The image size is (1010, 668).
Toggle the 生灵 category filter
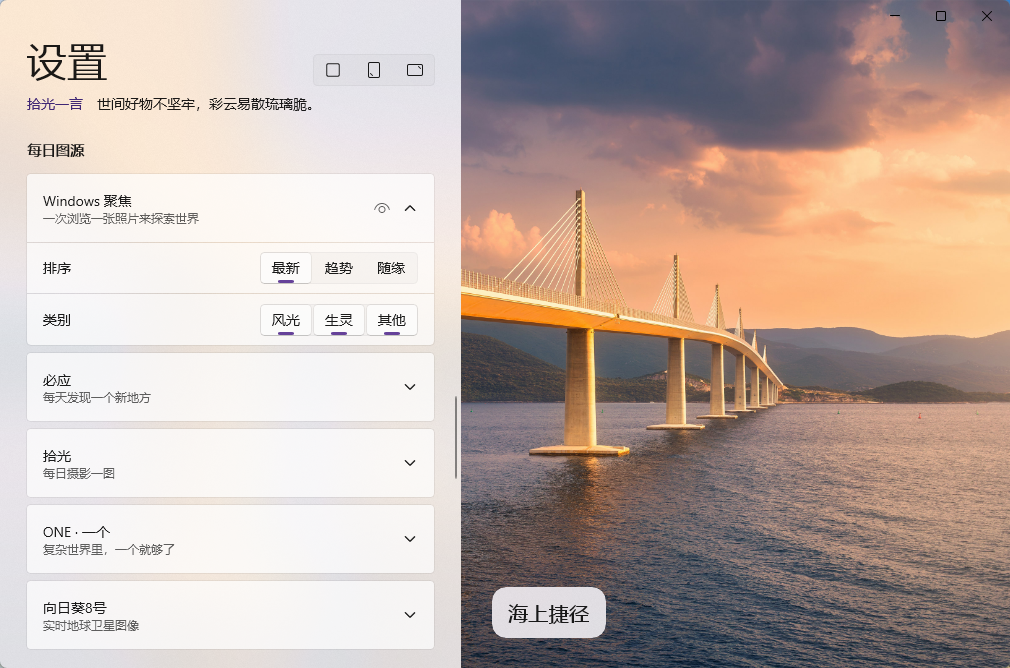coord(339,320)
